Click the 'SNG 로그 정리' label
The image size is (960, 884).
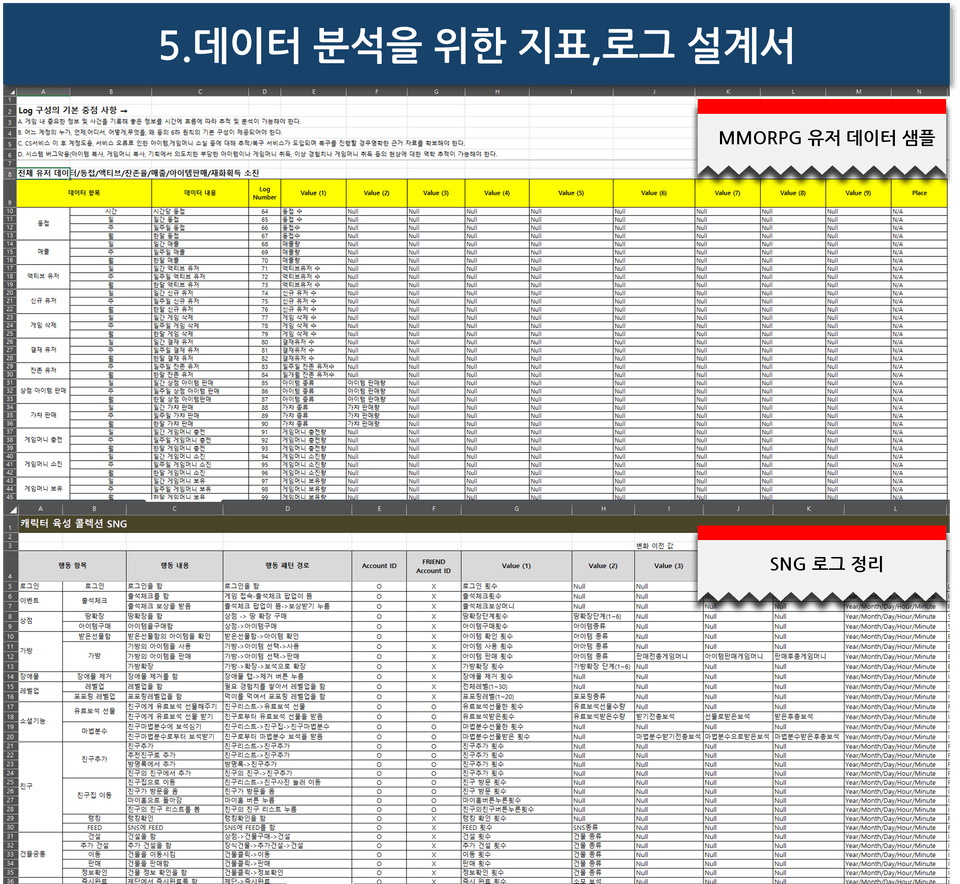click(x=827, y=563)
